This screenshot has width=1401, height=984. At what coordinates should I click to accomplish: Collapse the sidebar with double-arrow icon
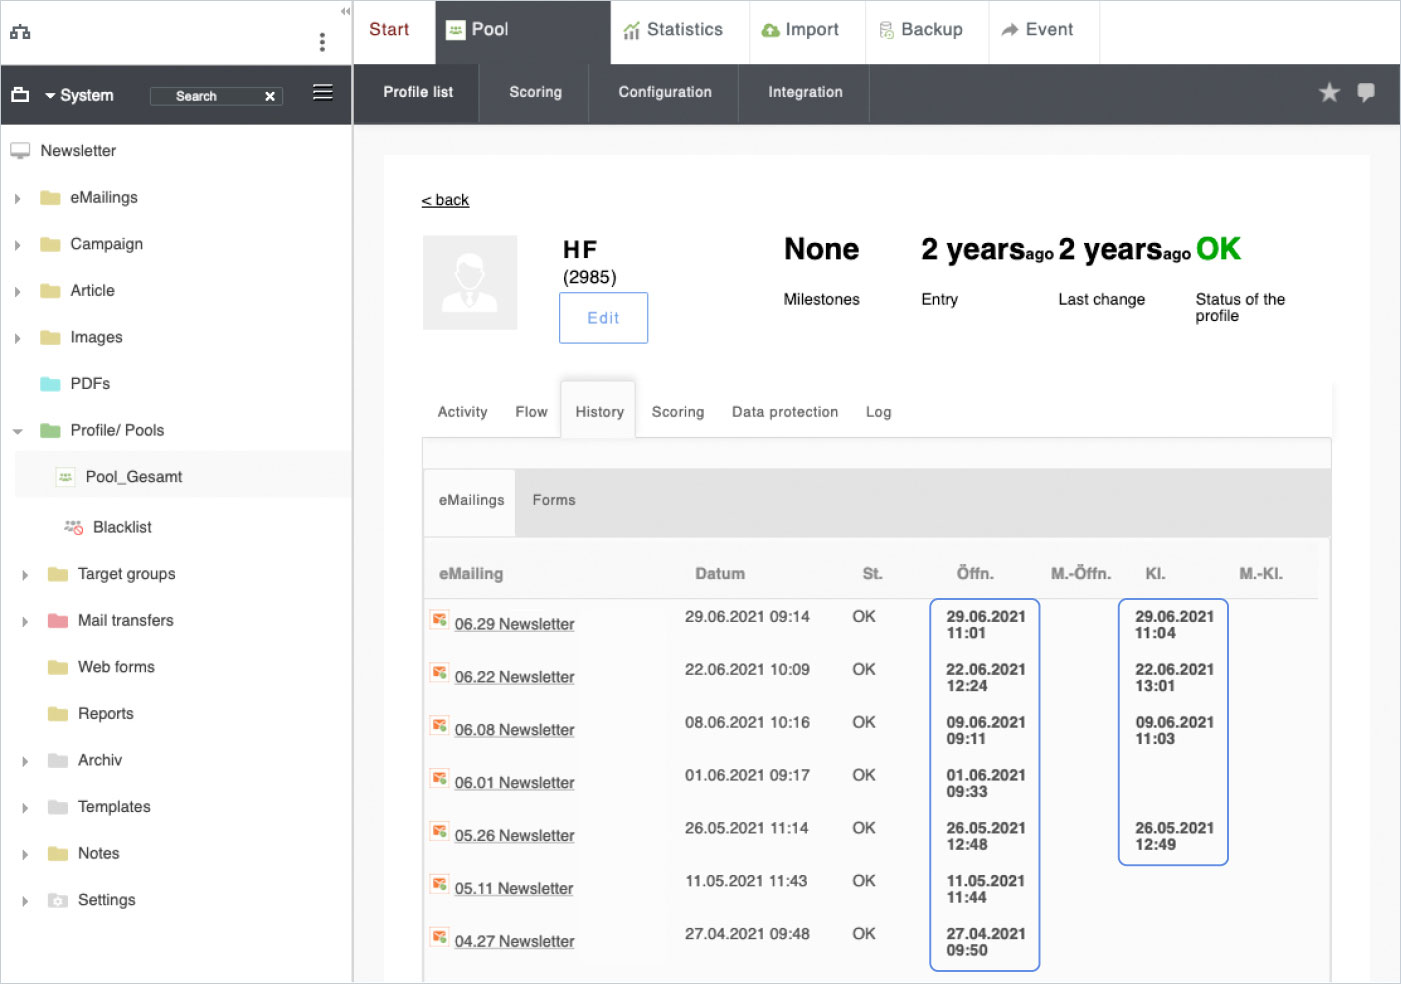(345, 11)
